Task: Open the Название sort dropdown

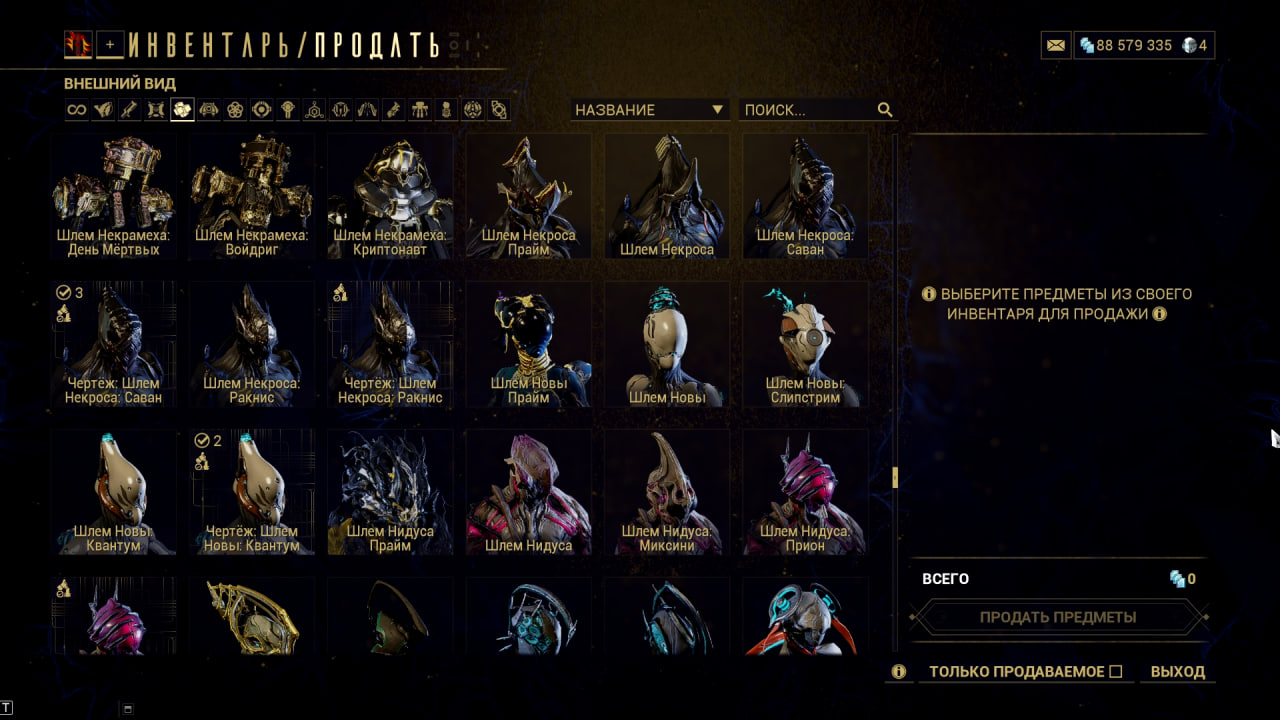Action: click(x=649, y=110)
